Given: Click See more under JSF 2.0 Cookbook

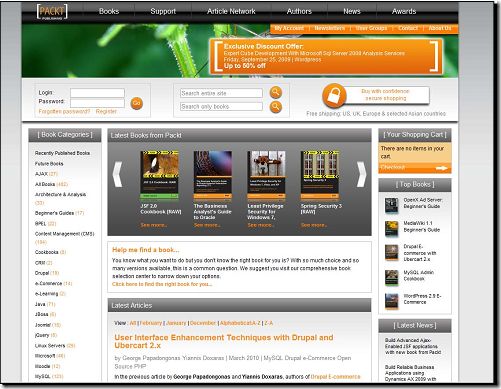Looking at the screenshot, I should click(153, 225).
